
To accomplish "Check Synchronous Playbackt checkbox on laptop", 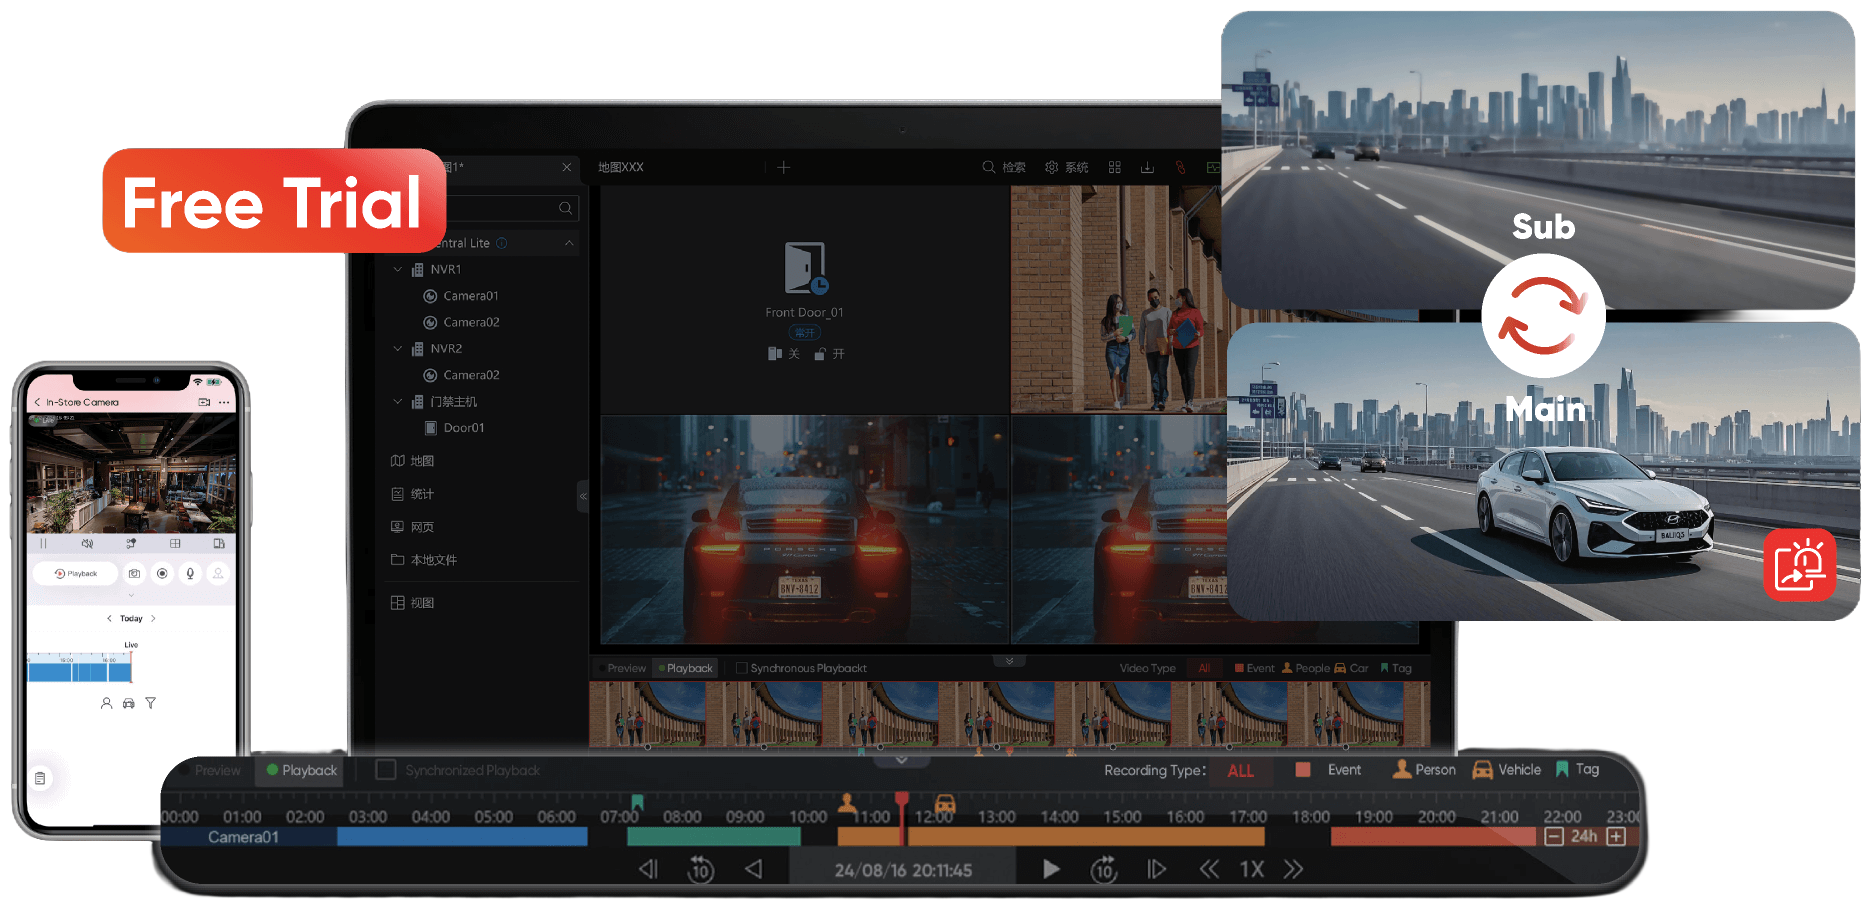I will (x=742, y=669).
